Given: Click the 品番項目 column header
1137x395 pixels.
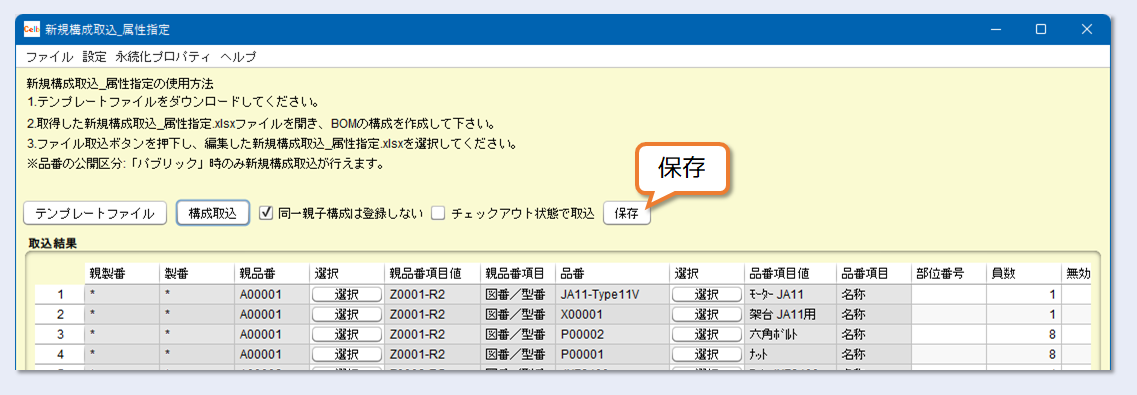Looking at the screenshot, I should [873, 274].
